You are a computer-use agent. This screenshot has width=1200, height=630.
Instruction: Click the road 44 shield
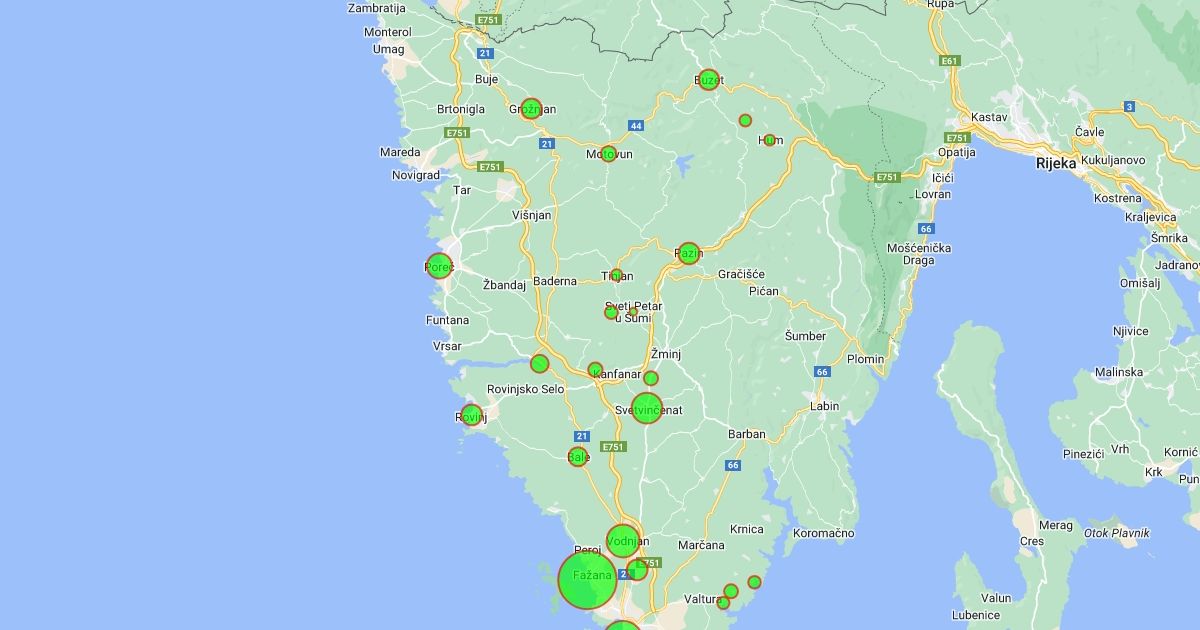click(x=636, y=125)
